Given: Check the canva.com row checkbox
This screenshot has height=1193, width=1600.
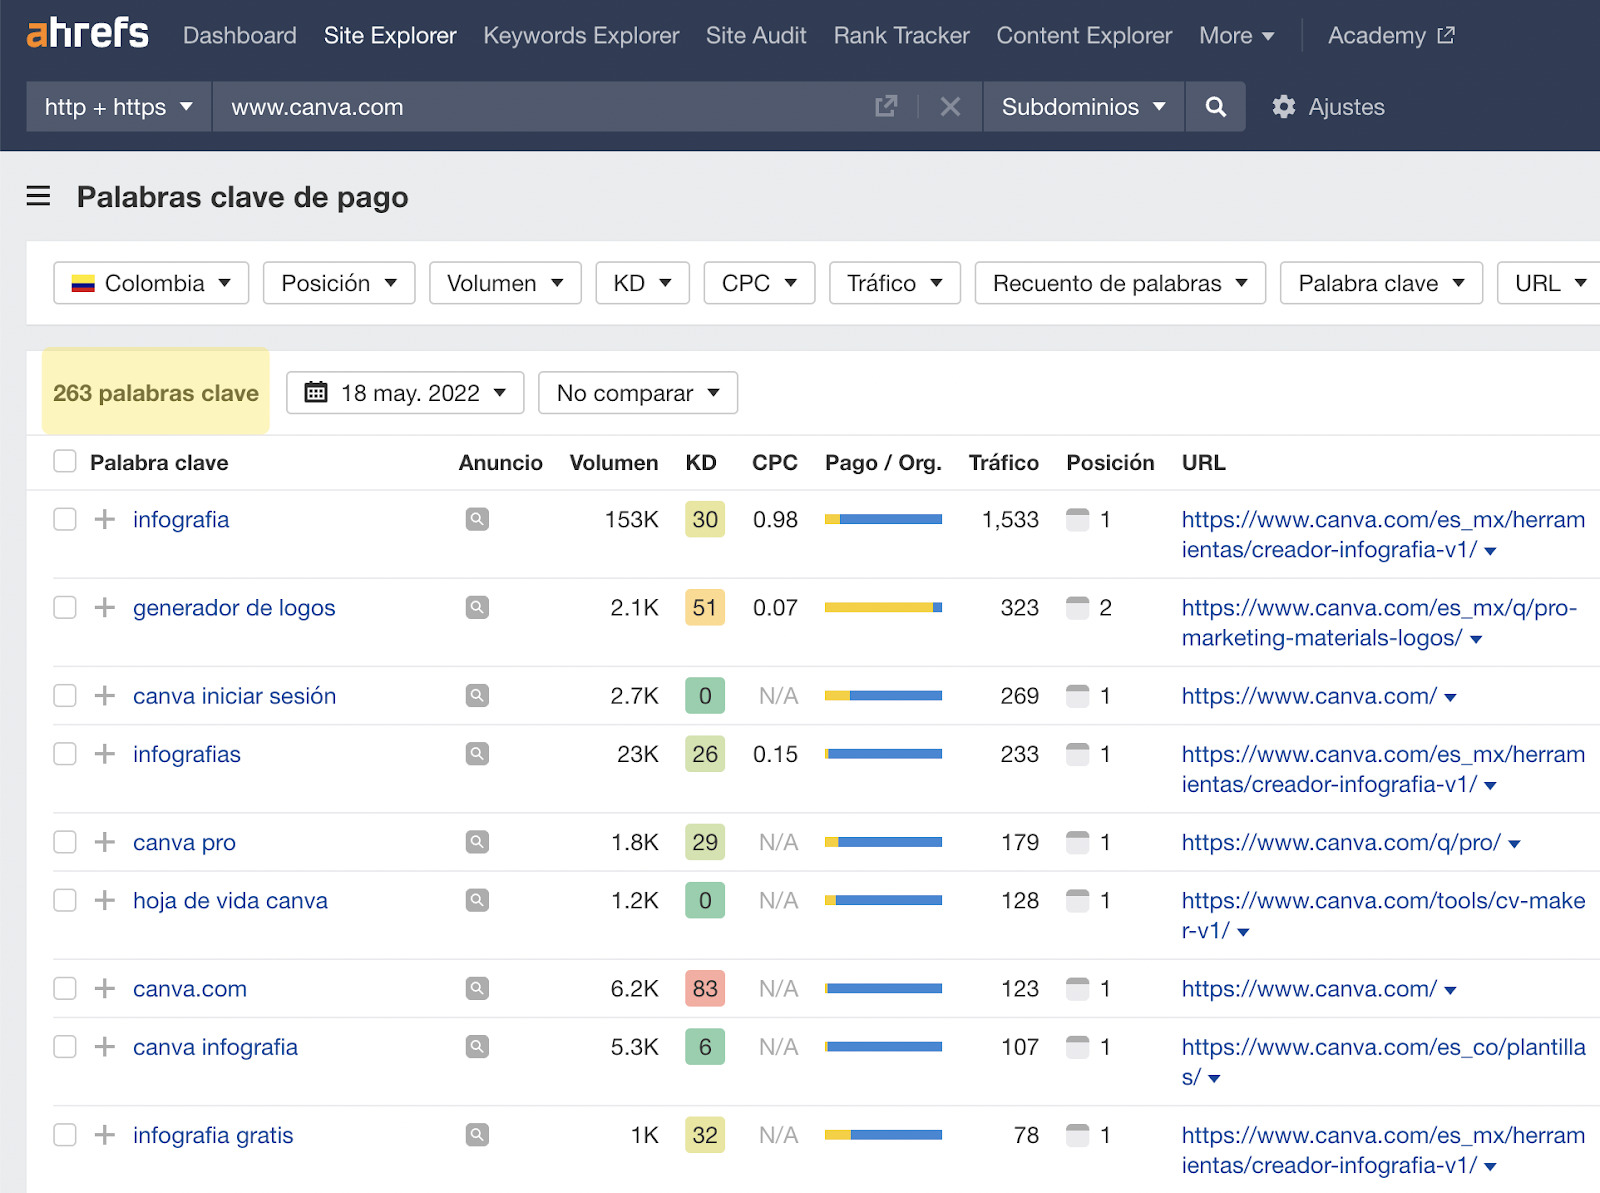Looking at the screenshot, I should (x=65, y=988).
